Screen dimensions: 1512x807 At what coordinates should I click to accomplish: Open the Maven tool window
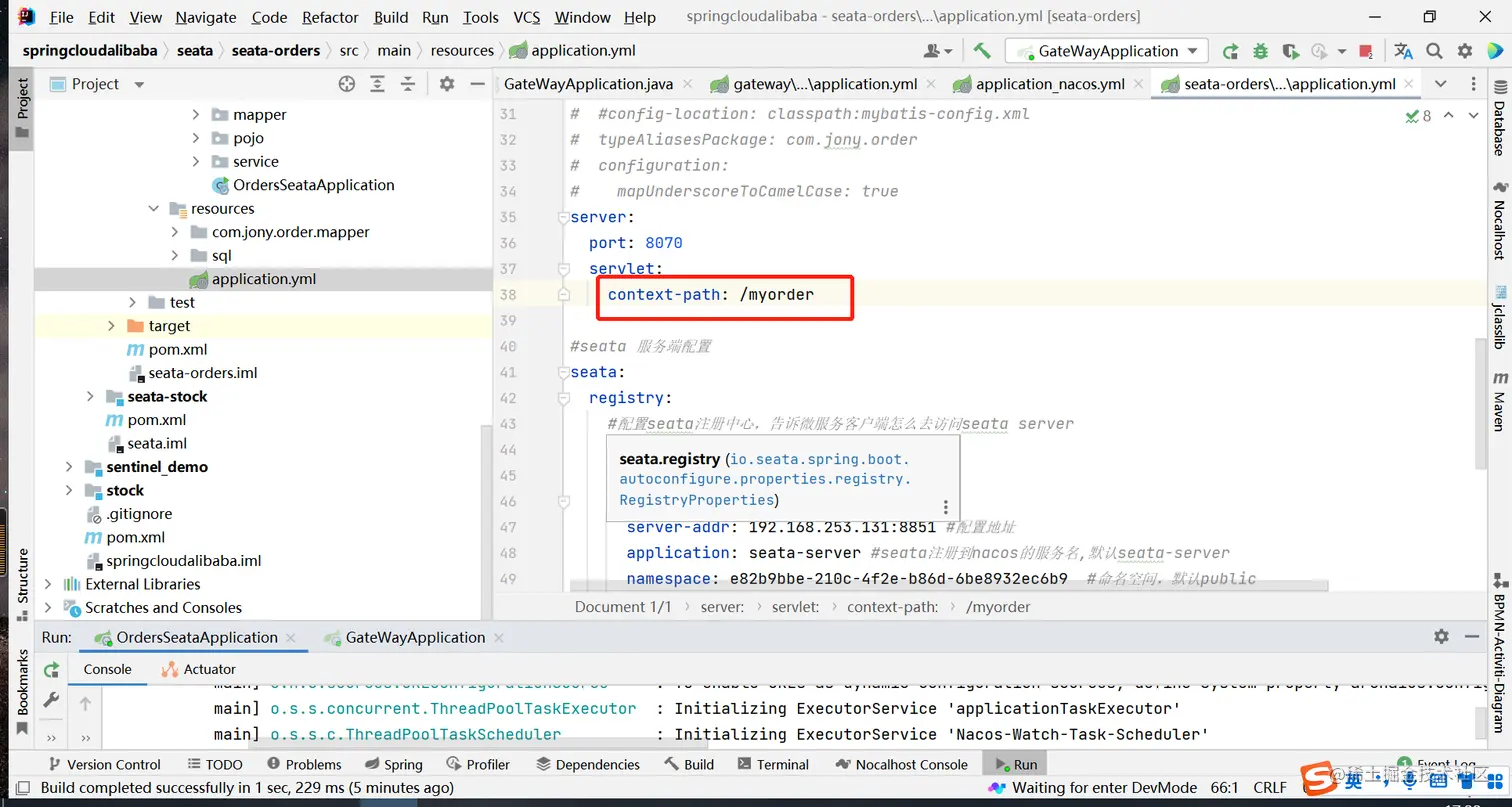pos(1499,401)
